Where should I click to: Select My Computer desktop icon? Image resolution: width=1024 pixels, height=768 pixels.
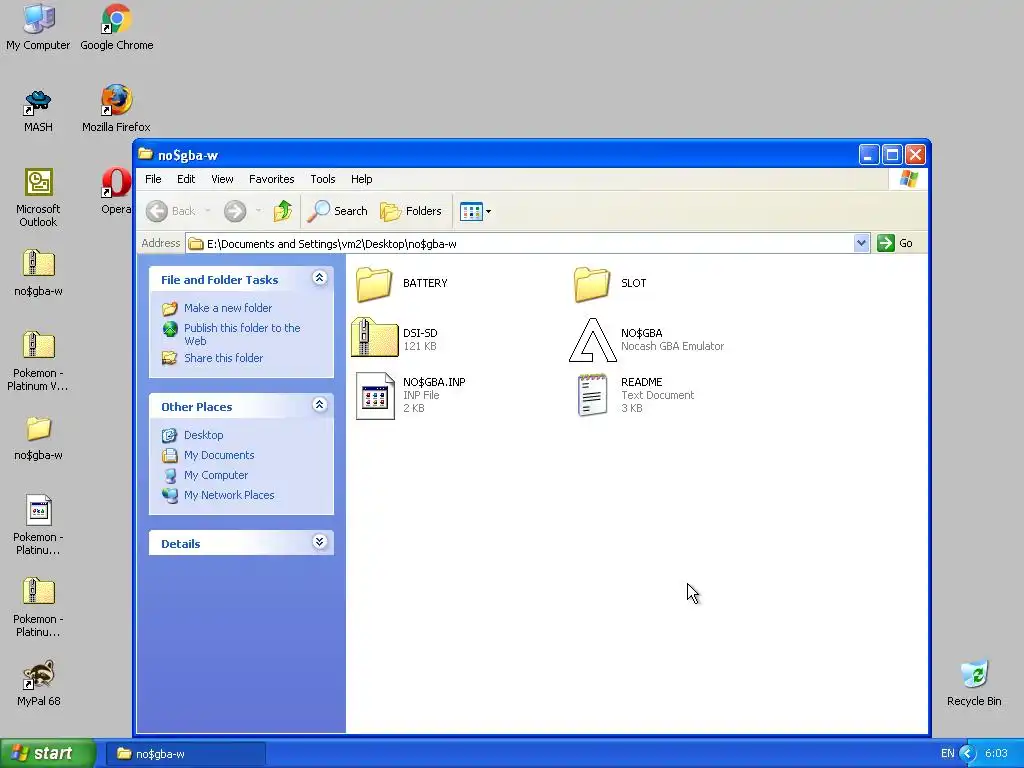click(39, 27)
